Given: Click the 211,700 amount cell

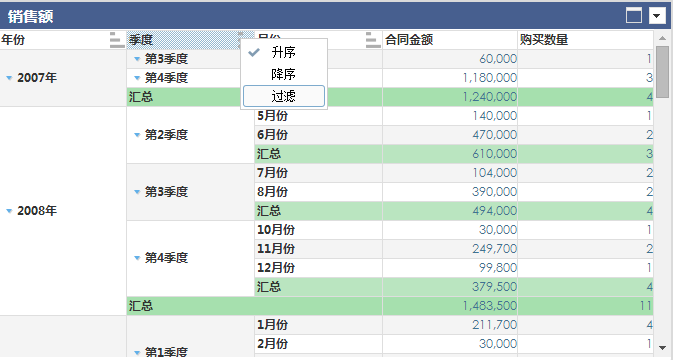Looking at the screenshot, I should 450,325.
